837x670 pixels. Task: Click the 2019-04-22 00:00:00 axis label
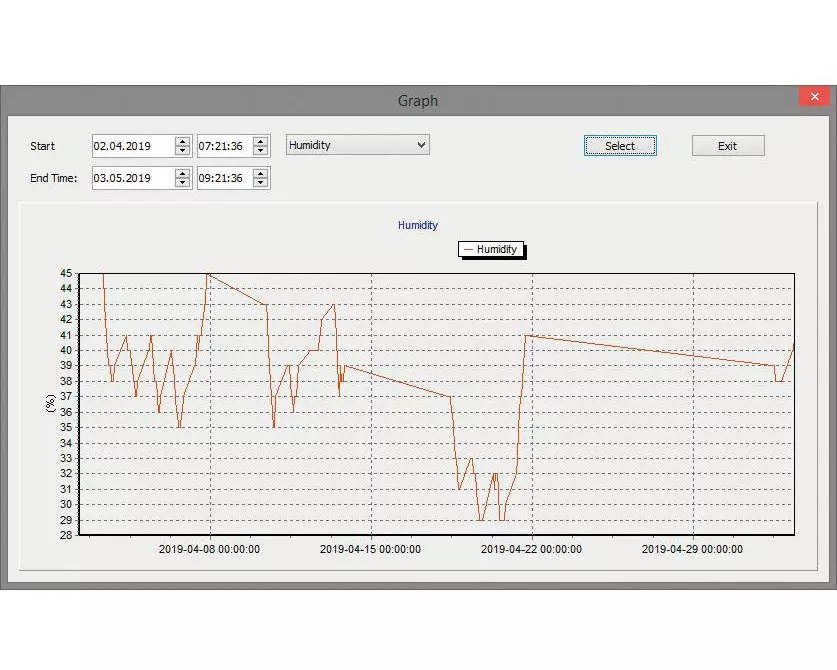coord(532,549)
